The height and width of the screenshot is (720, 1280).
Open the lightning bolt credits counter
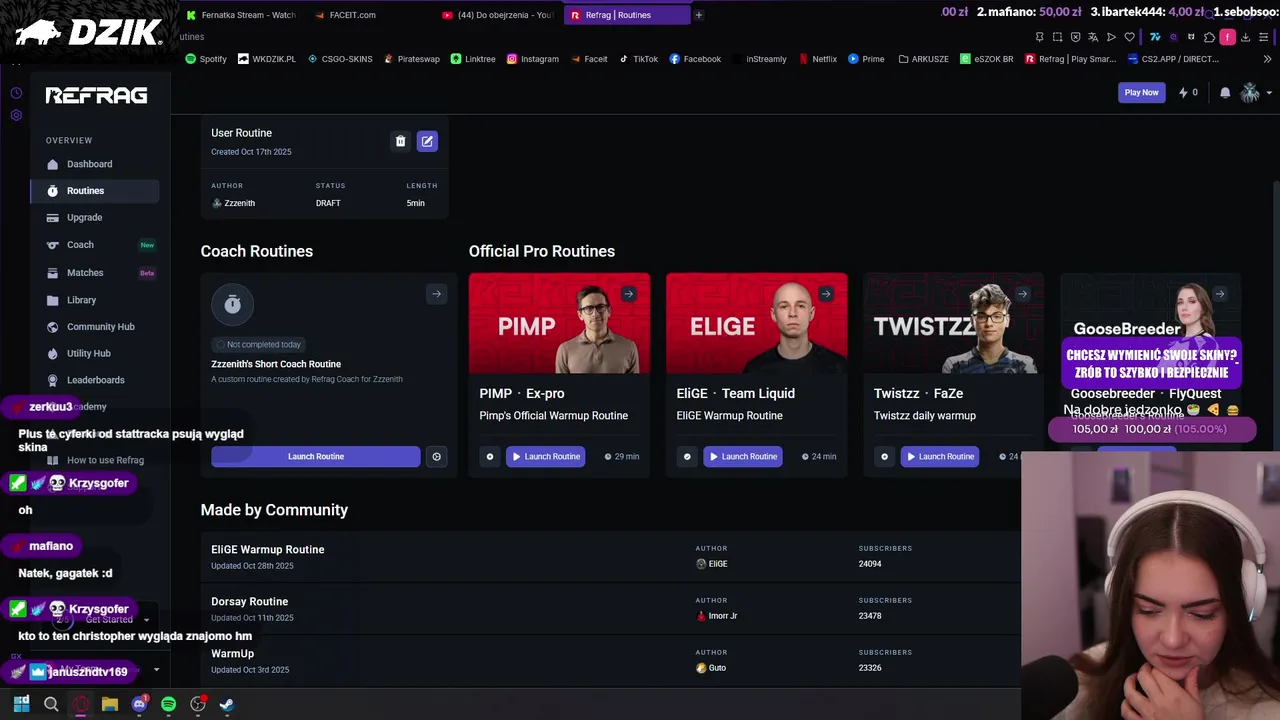(1188, 92)
